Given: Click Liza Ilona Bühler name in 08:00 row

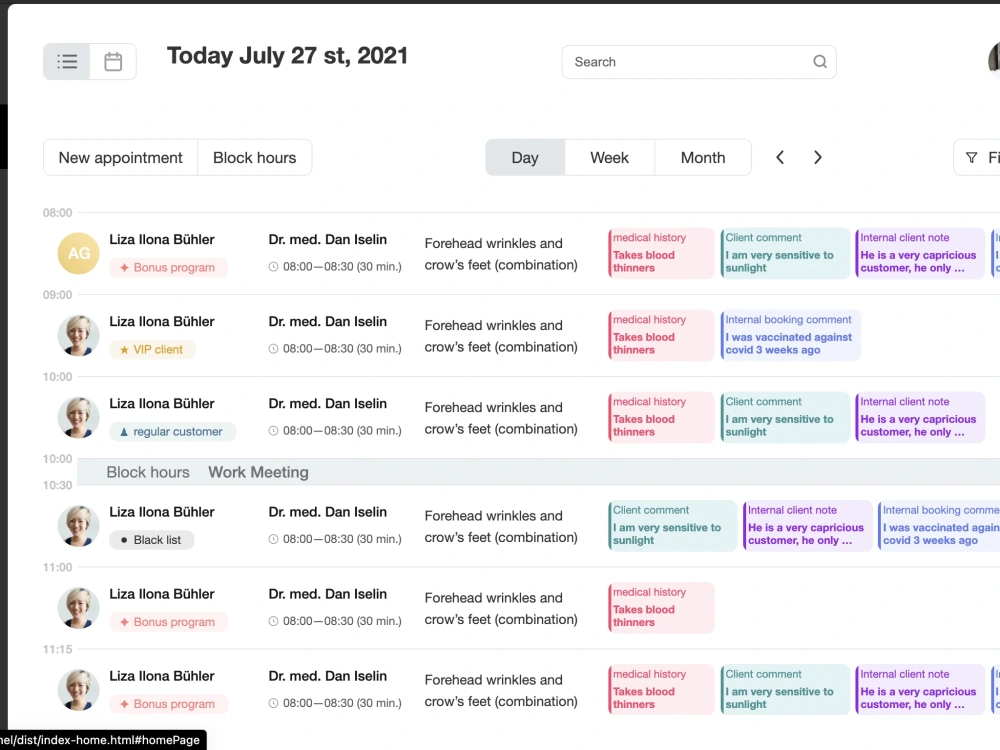Looking at the screenshot, I should pos(162,240).
